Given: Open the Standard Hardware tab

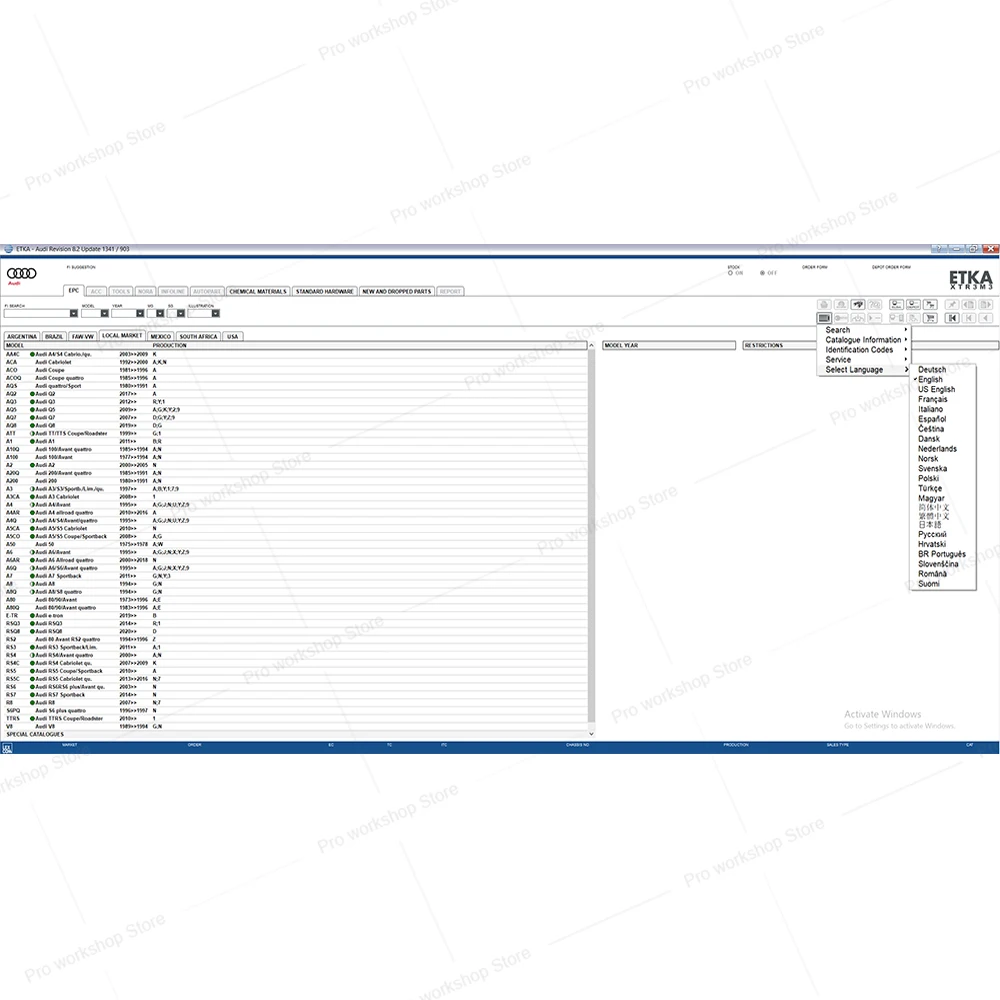Looking at the screenshot, I should pyautogui.click(x=325, y=291).
